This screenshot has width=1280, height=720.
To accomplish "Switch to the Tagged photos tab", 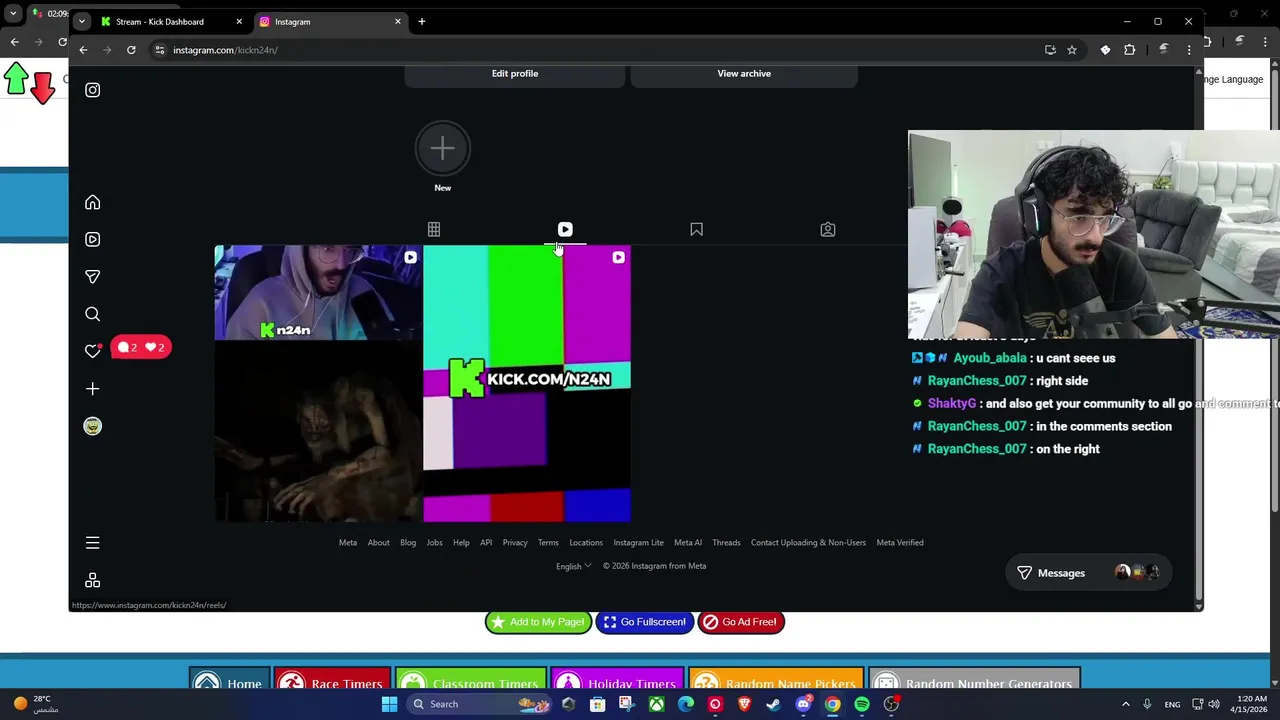I will click(x=828, y=229).
